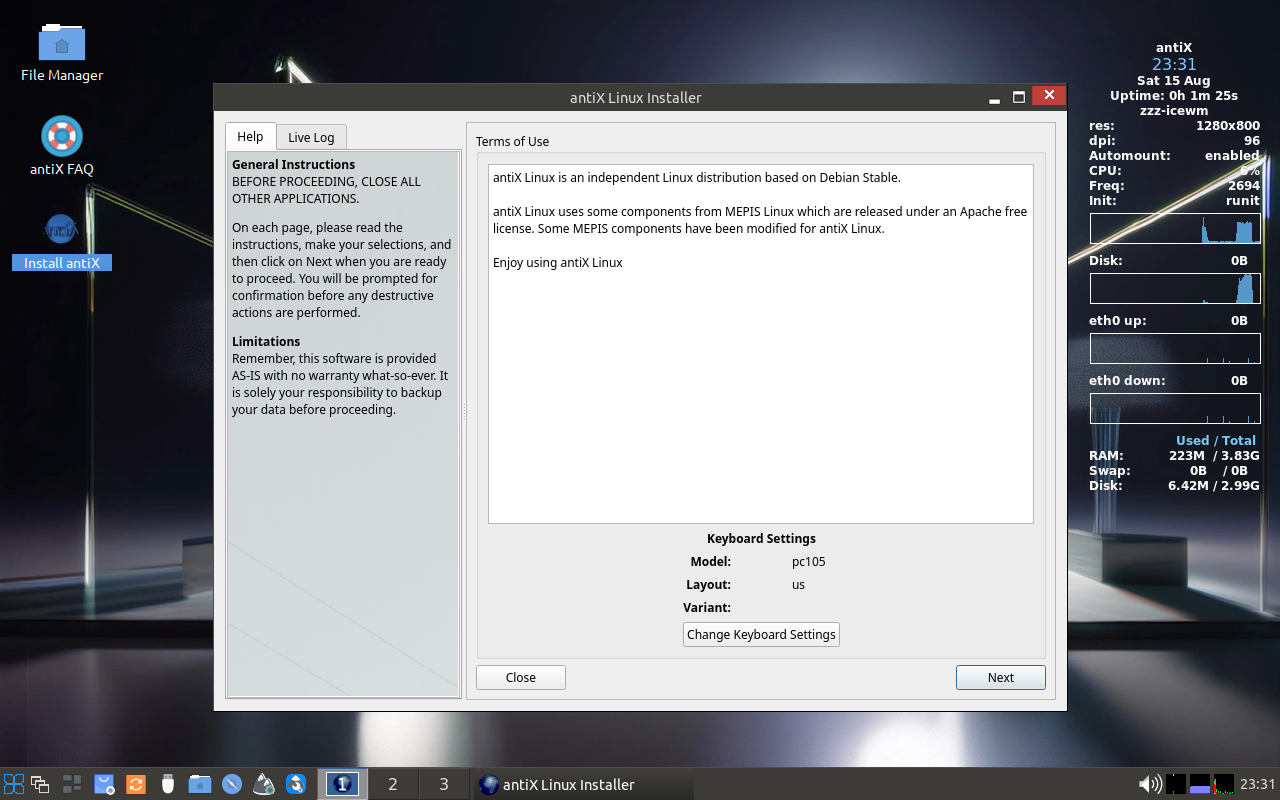Click the window list icon in taskbar
The height and width of the screenshot is (800, 1280).
pyautogui.click(x=40, y=784)
